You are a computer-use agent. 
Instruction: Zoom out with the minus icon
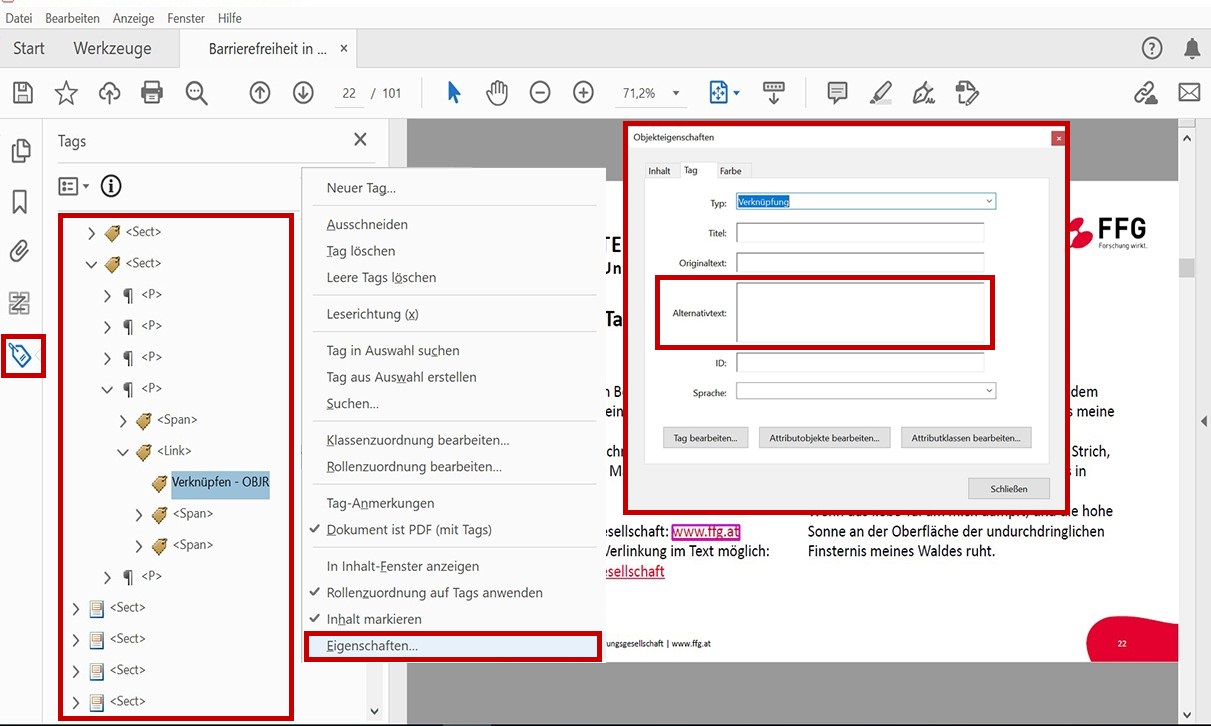540,93
